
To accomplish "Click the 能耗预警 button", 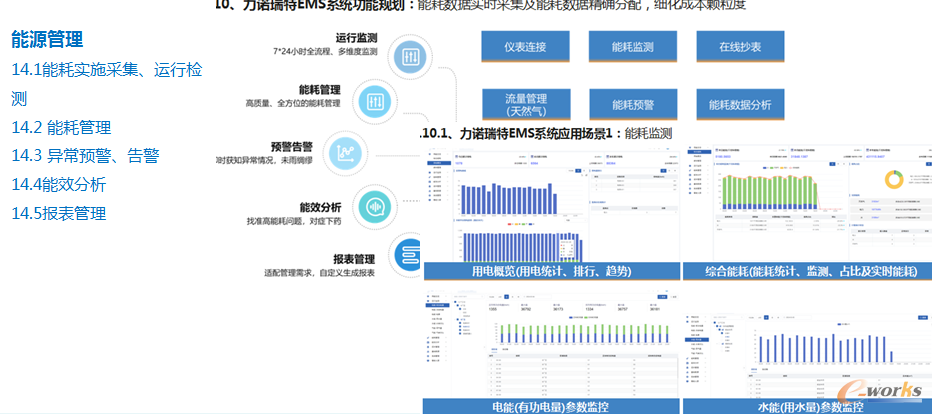I will tap(633, 105).
